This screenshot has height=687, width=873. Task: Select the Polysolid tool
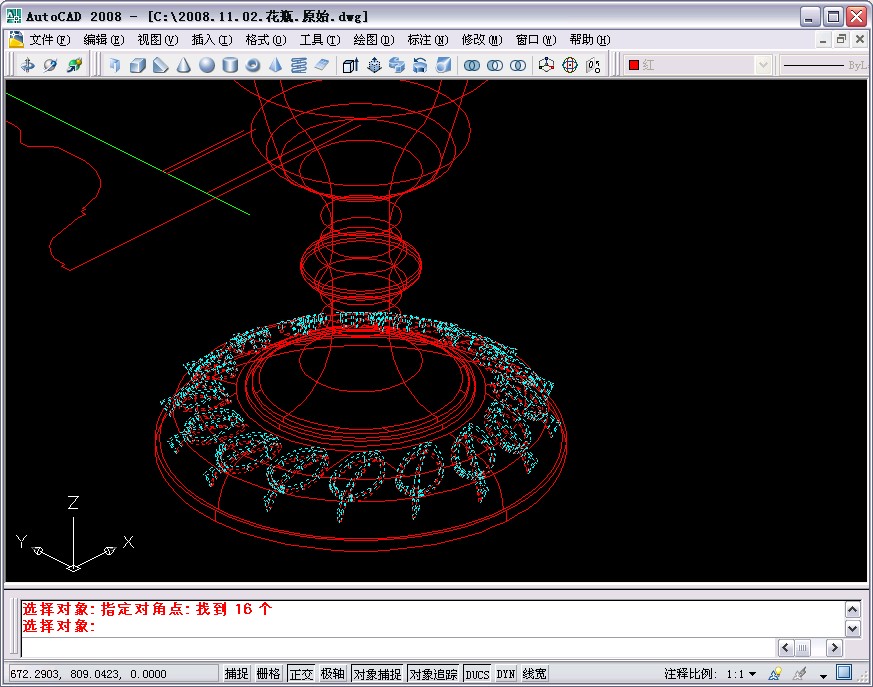(x=115, y=65)
